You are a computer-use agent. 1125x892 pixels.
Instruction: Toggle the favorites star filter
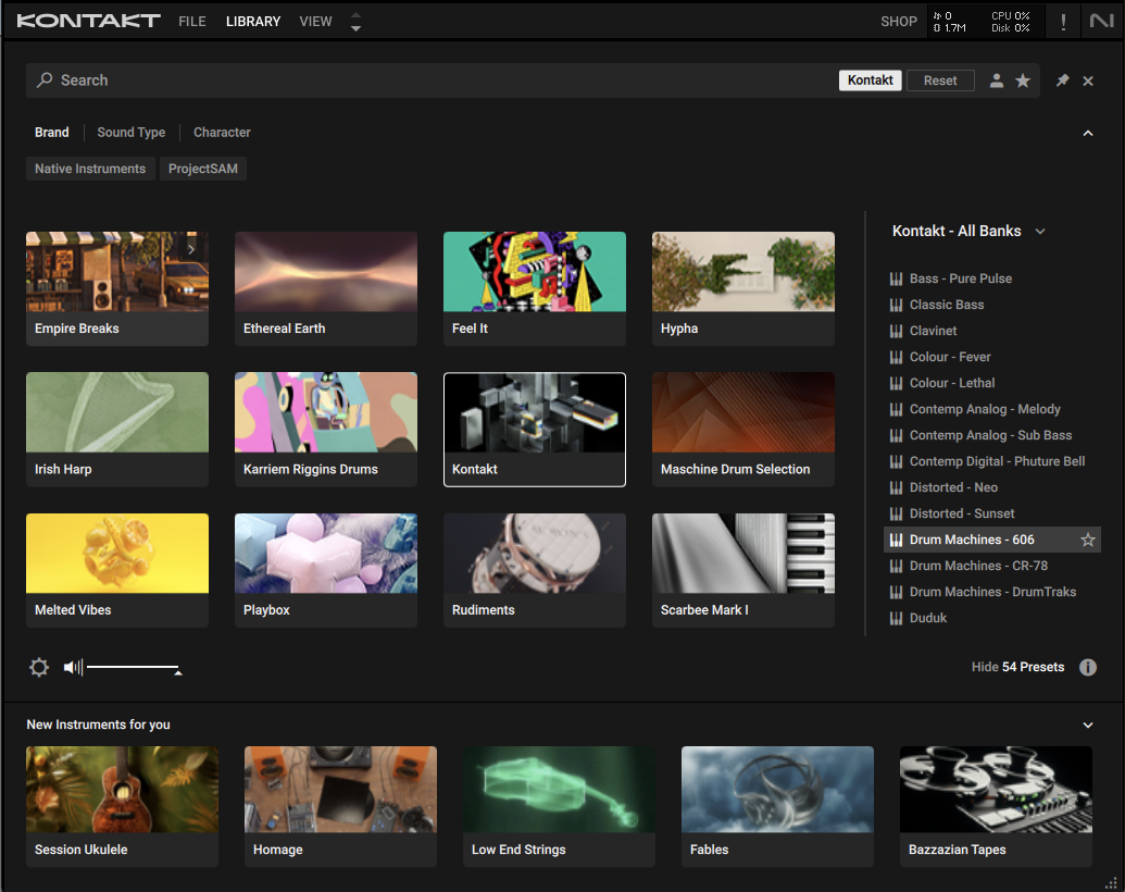(x=1023, y=81)
